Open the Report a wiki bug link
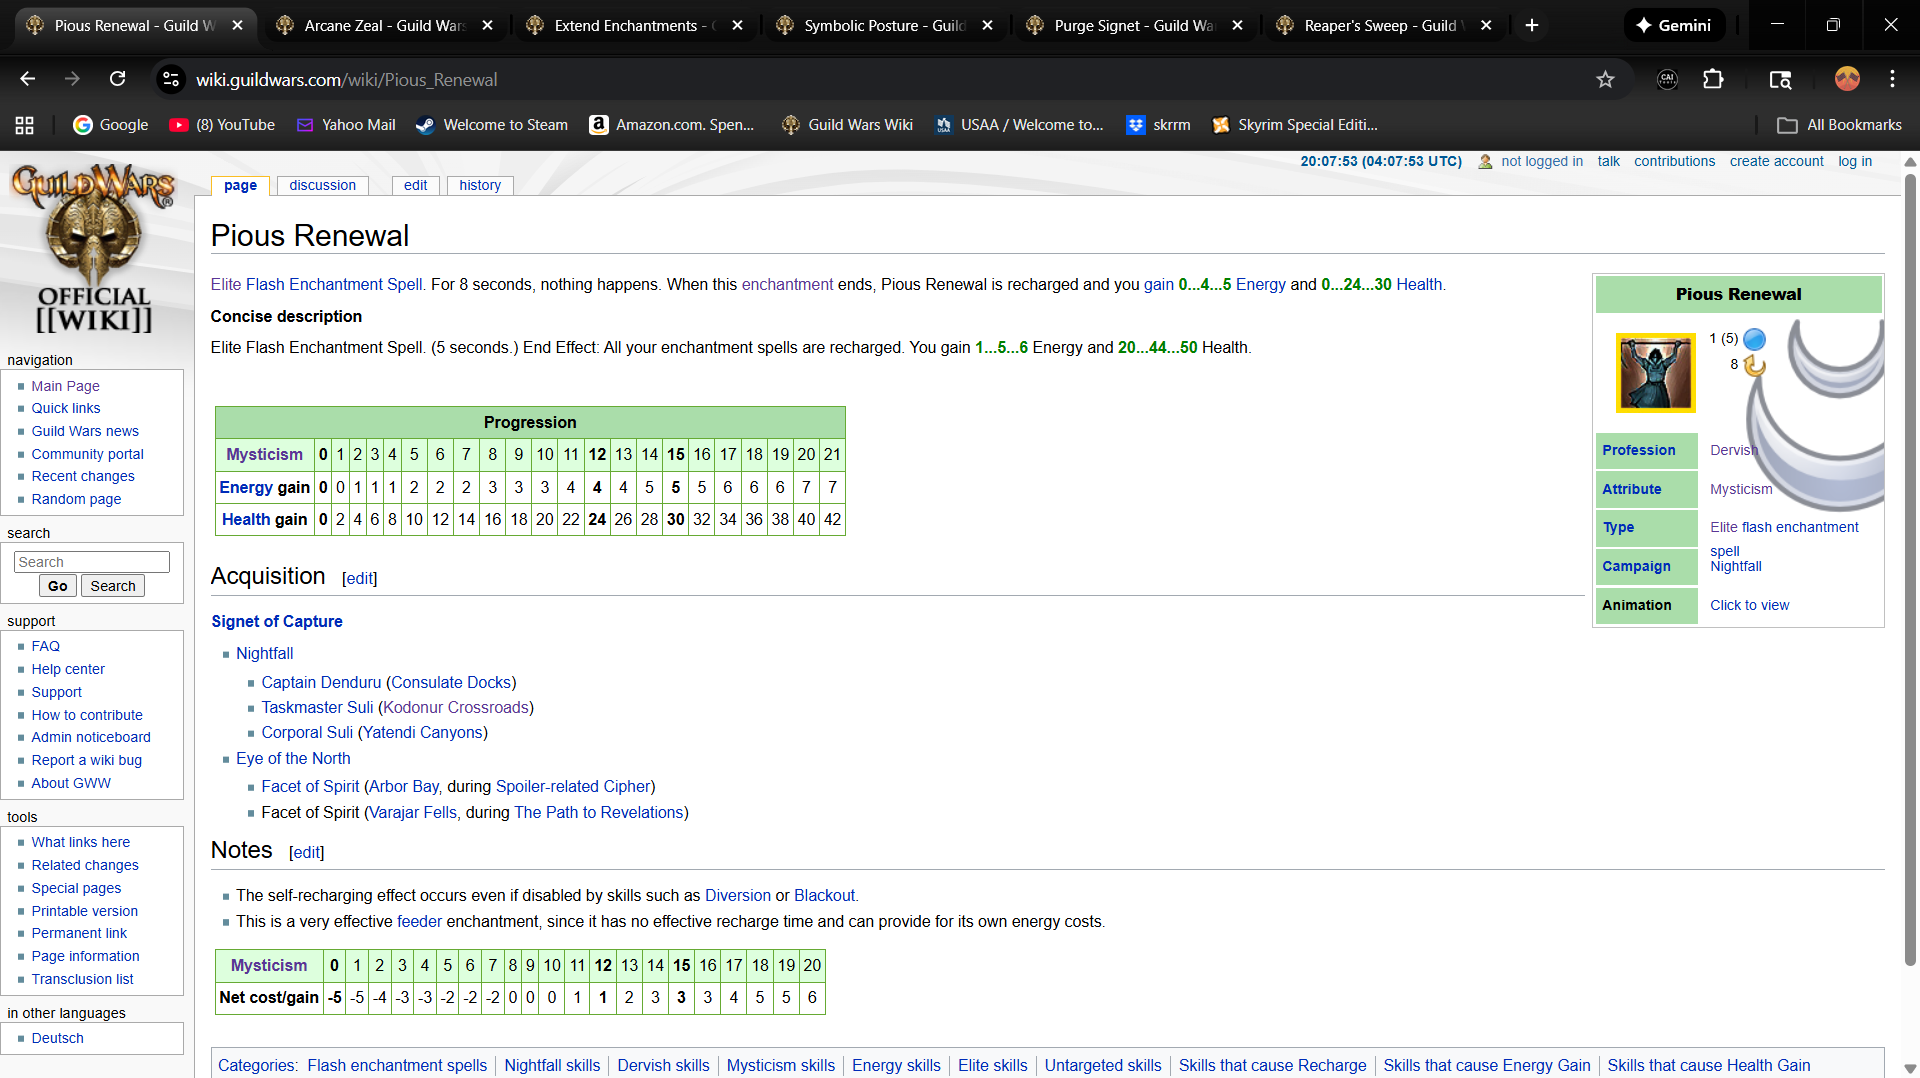The image size is (1920, 1078). [86, 760]
